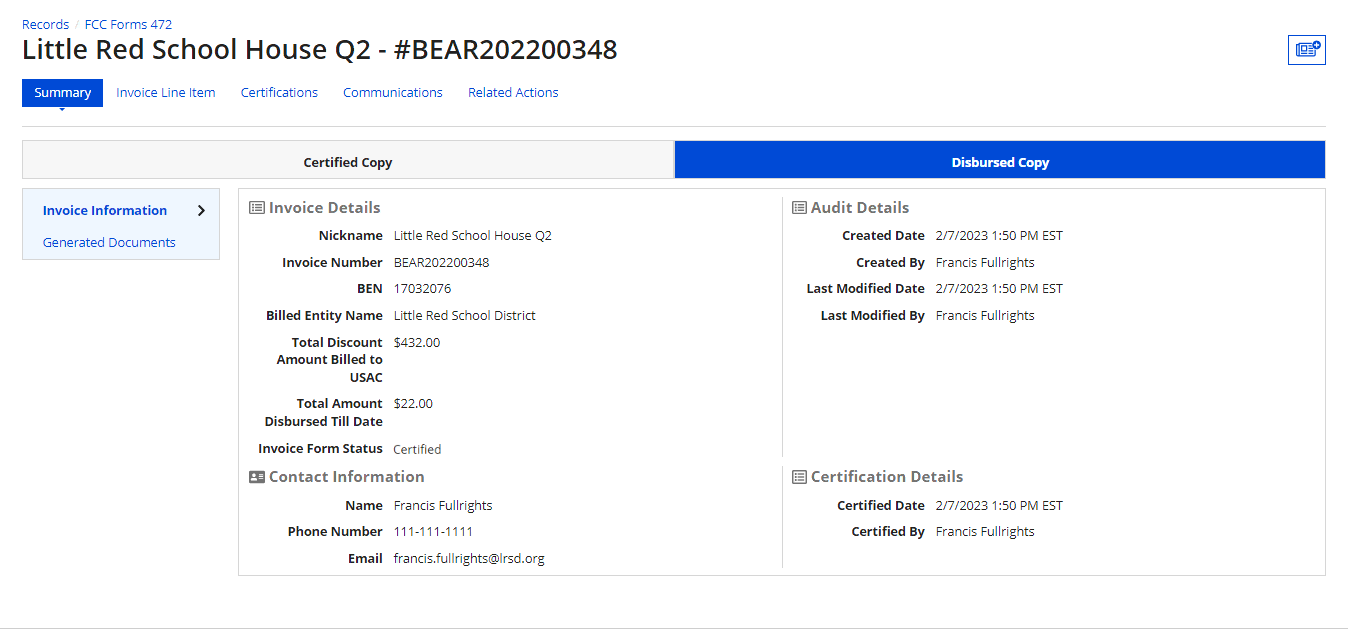Open the Related Actions tab
Viewport: 1348px width, 629px height.
coord(513,93)
